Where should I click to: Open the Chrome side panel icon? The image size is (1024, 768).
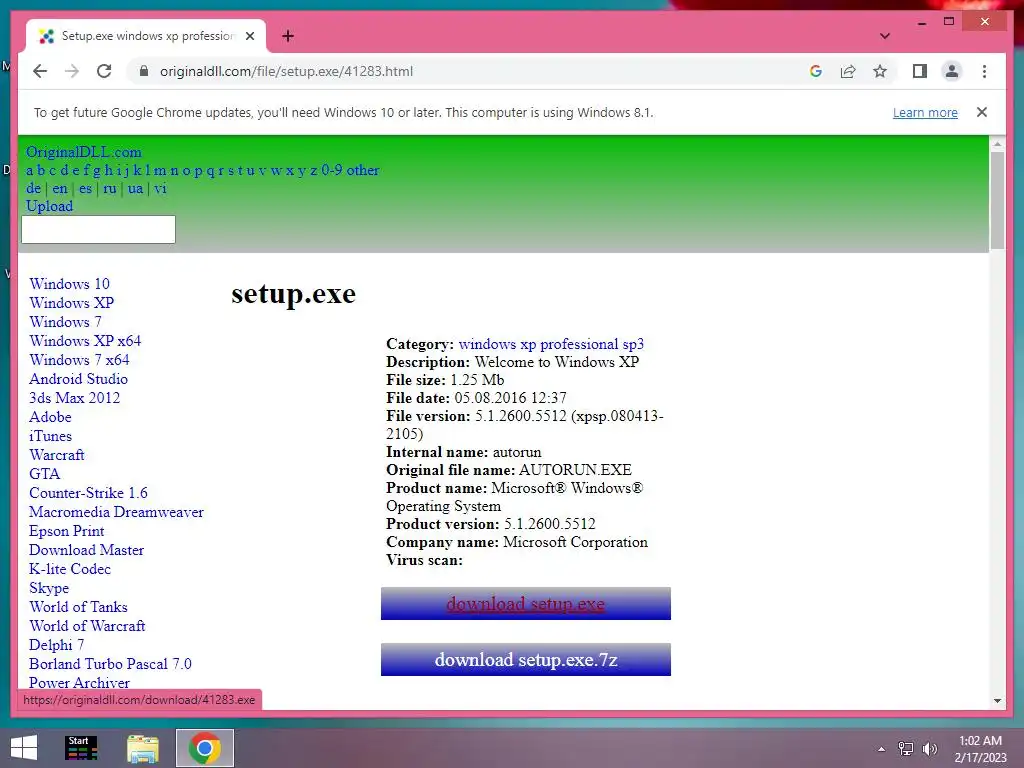pyautogui.click(x=920, y=71)
